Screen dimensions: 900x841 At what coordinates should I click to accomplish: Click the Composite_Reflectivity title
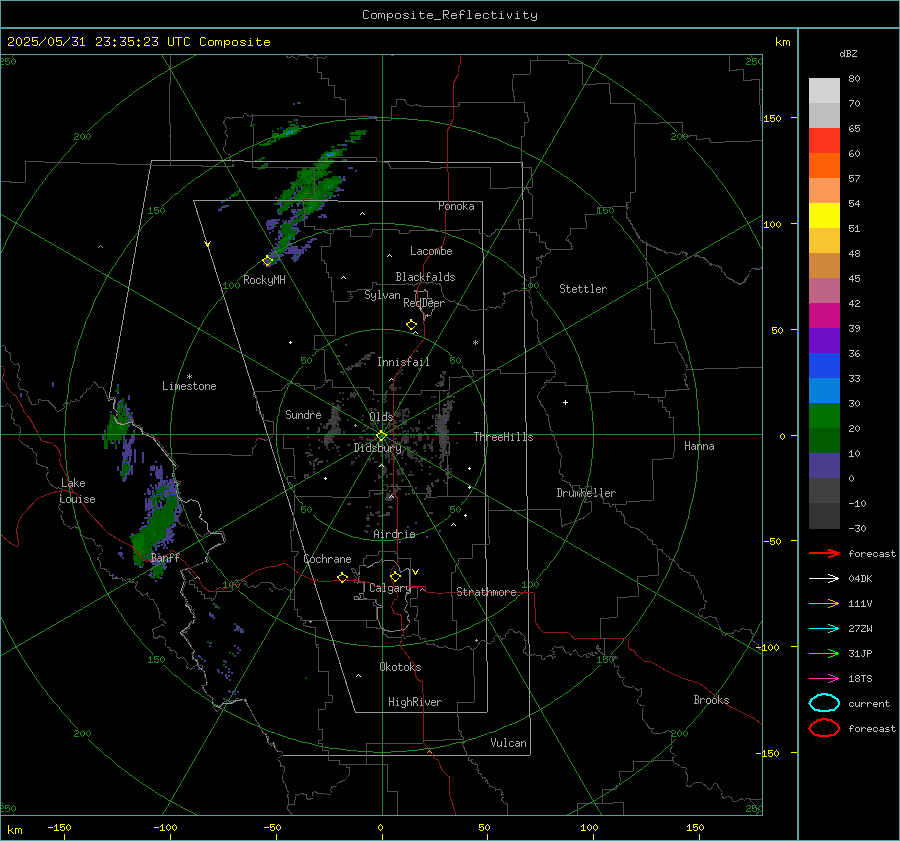(x=450, y=15)
